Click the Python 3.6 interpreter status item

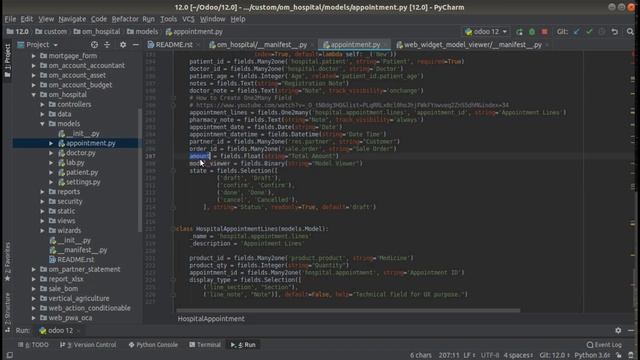[x=592, y=356]
